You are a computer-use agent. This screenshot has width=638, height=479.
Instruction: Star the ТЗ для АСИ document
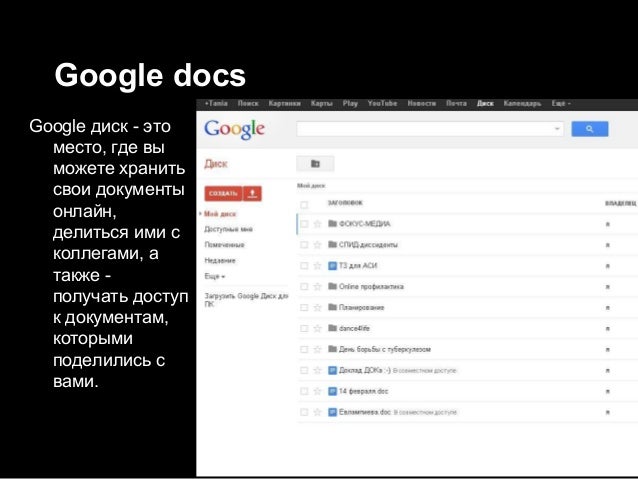click(x=317, y=266)
